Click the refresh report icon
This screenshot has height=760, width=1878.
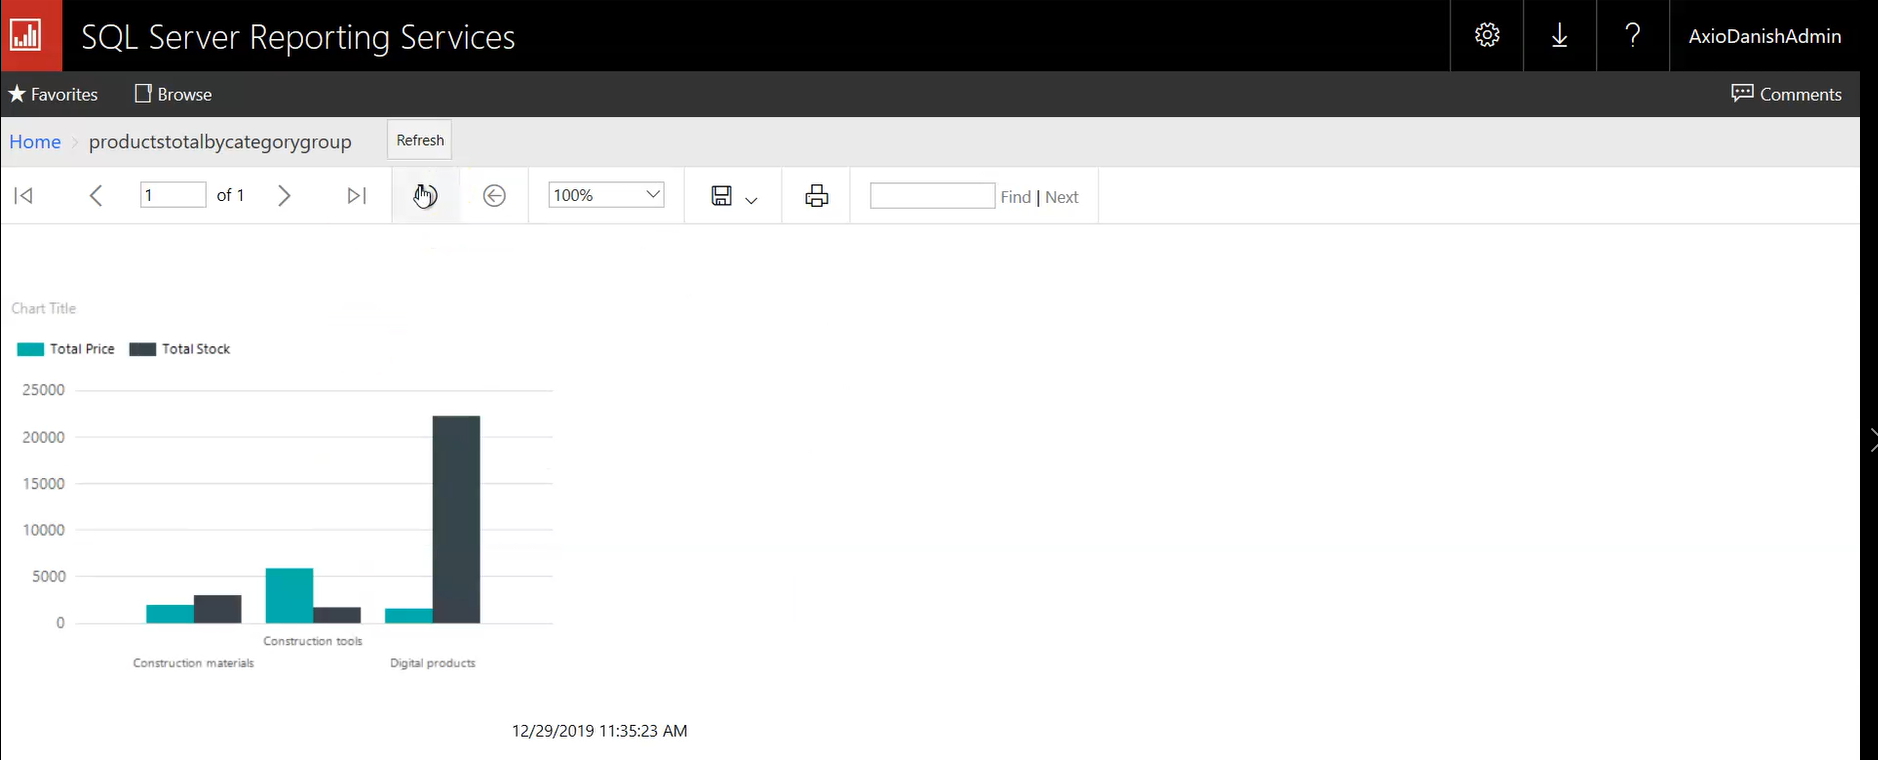pos(426,196)
